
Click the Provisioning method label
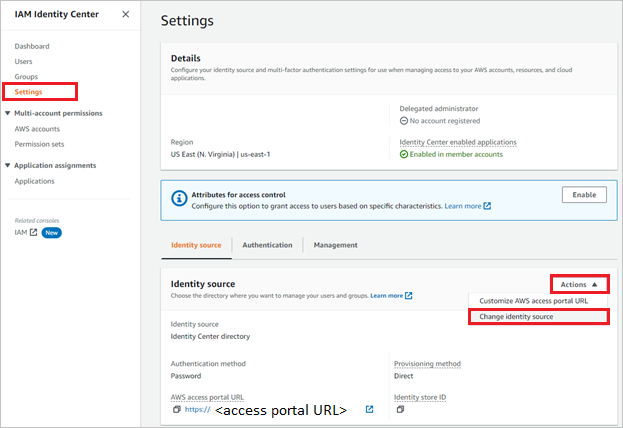[x=428, y=364]
